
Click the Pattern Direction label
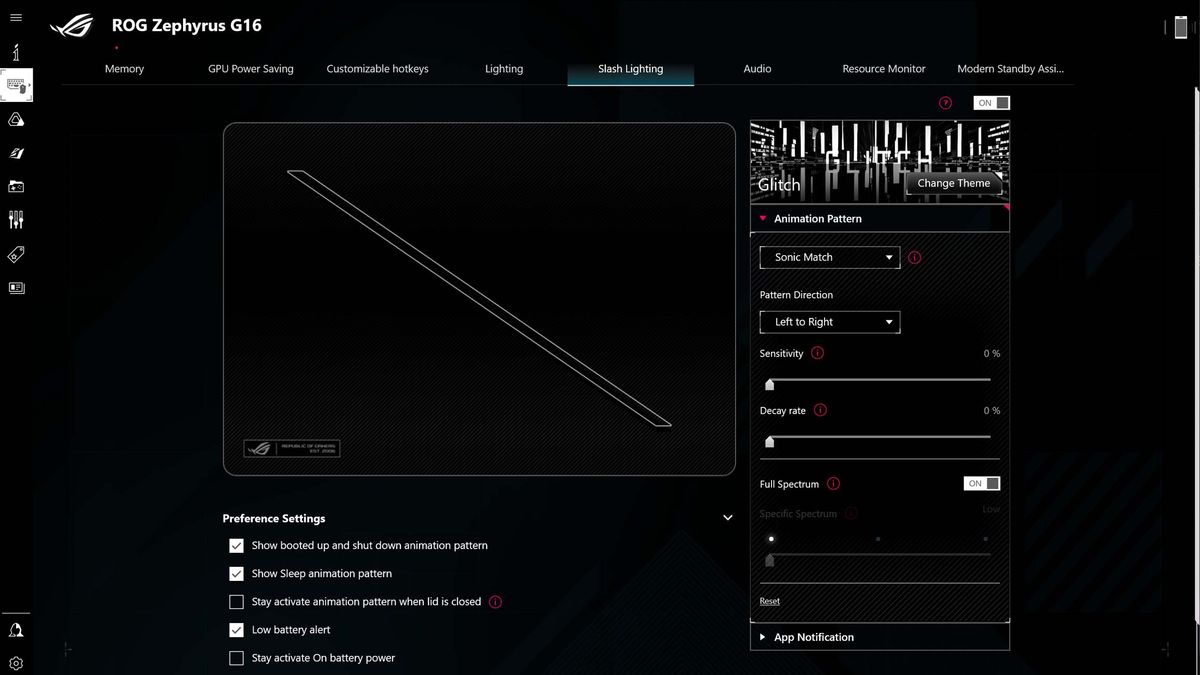tap(796, 295)
